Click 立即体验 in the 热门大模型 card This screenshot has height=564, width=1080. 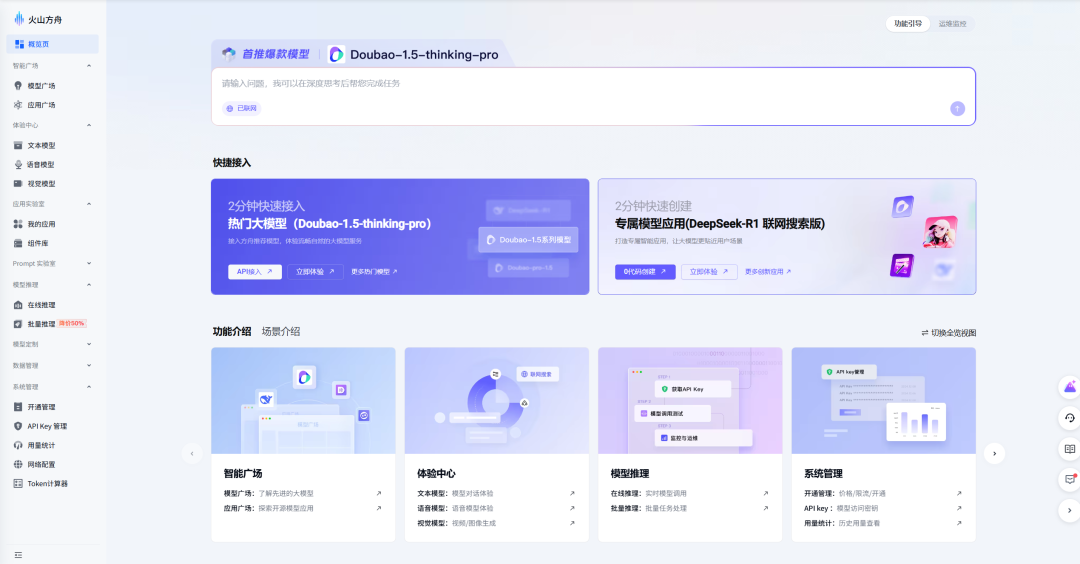[x=315, y=272]
